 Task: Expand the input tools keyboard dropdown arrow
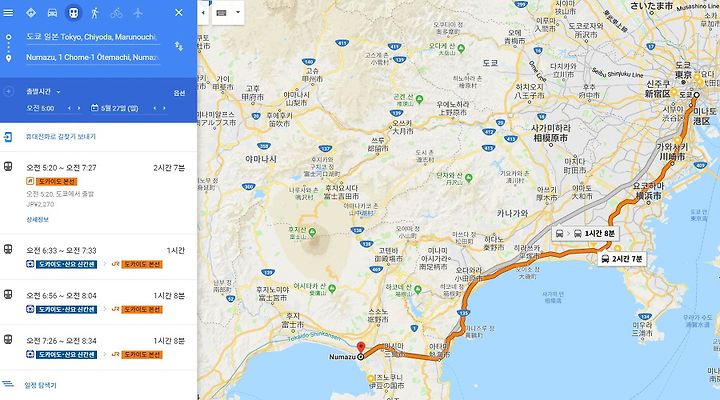point(238,12)
